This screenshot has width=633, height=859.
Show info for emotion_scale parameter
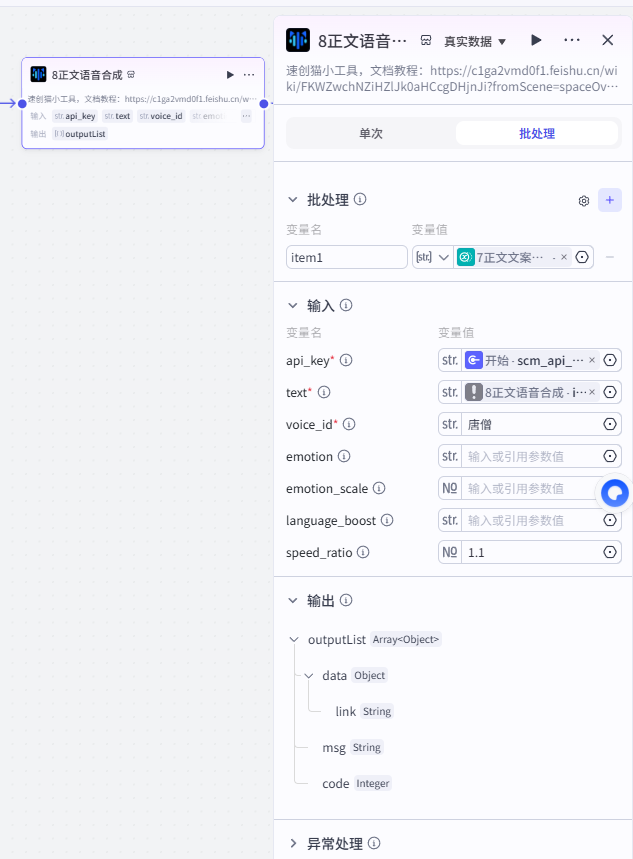(x=379, y=488)
